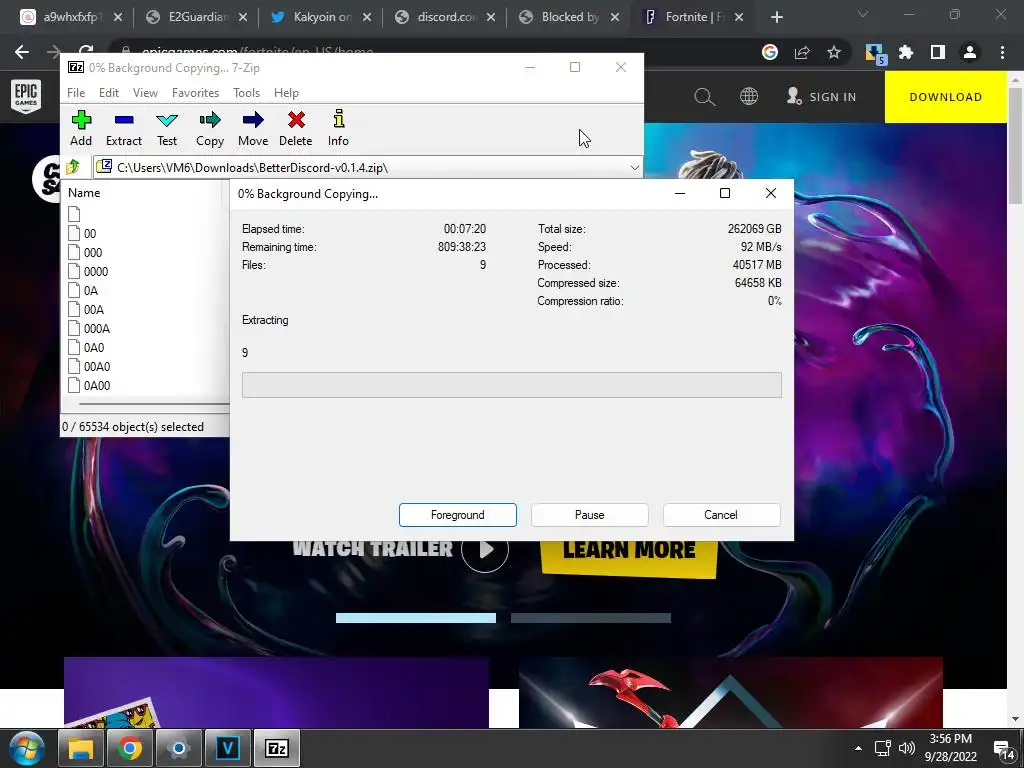This screenshot has width=1024, height=768.
Task: Select the second carousel slide indicator
Action: tap(590, 618)
